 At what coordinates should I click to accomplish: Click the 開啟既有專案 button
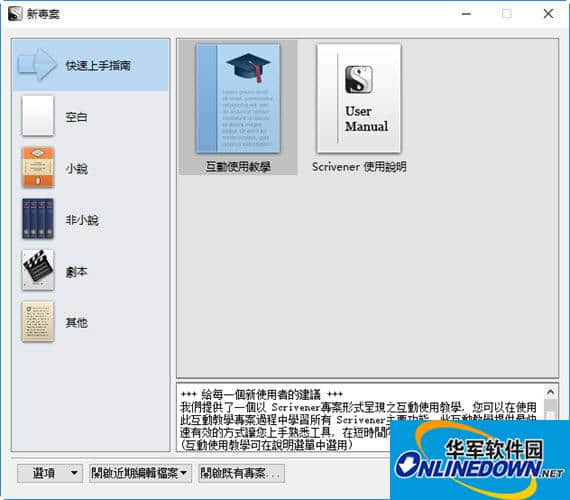[241, 473]
